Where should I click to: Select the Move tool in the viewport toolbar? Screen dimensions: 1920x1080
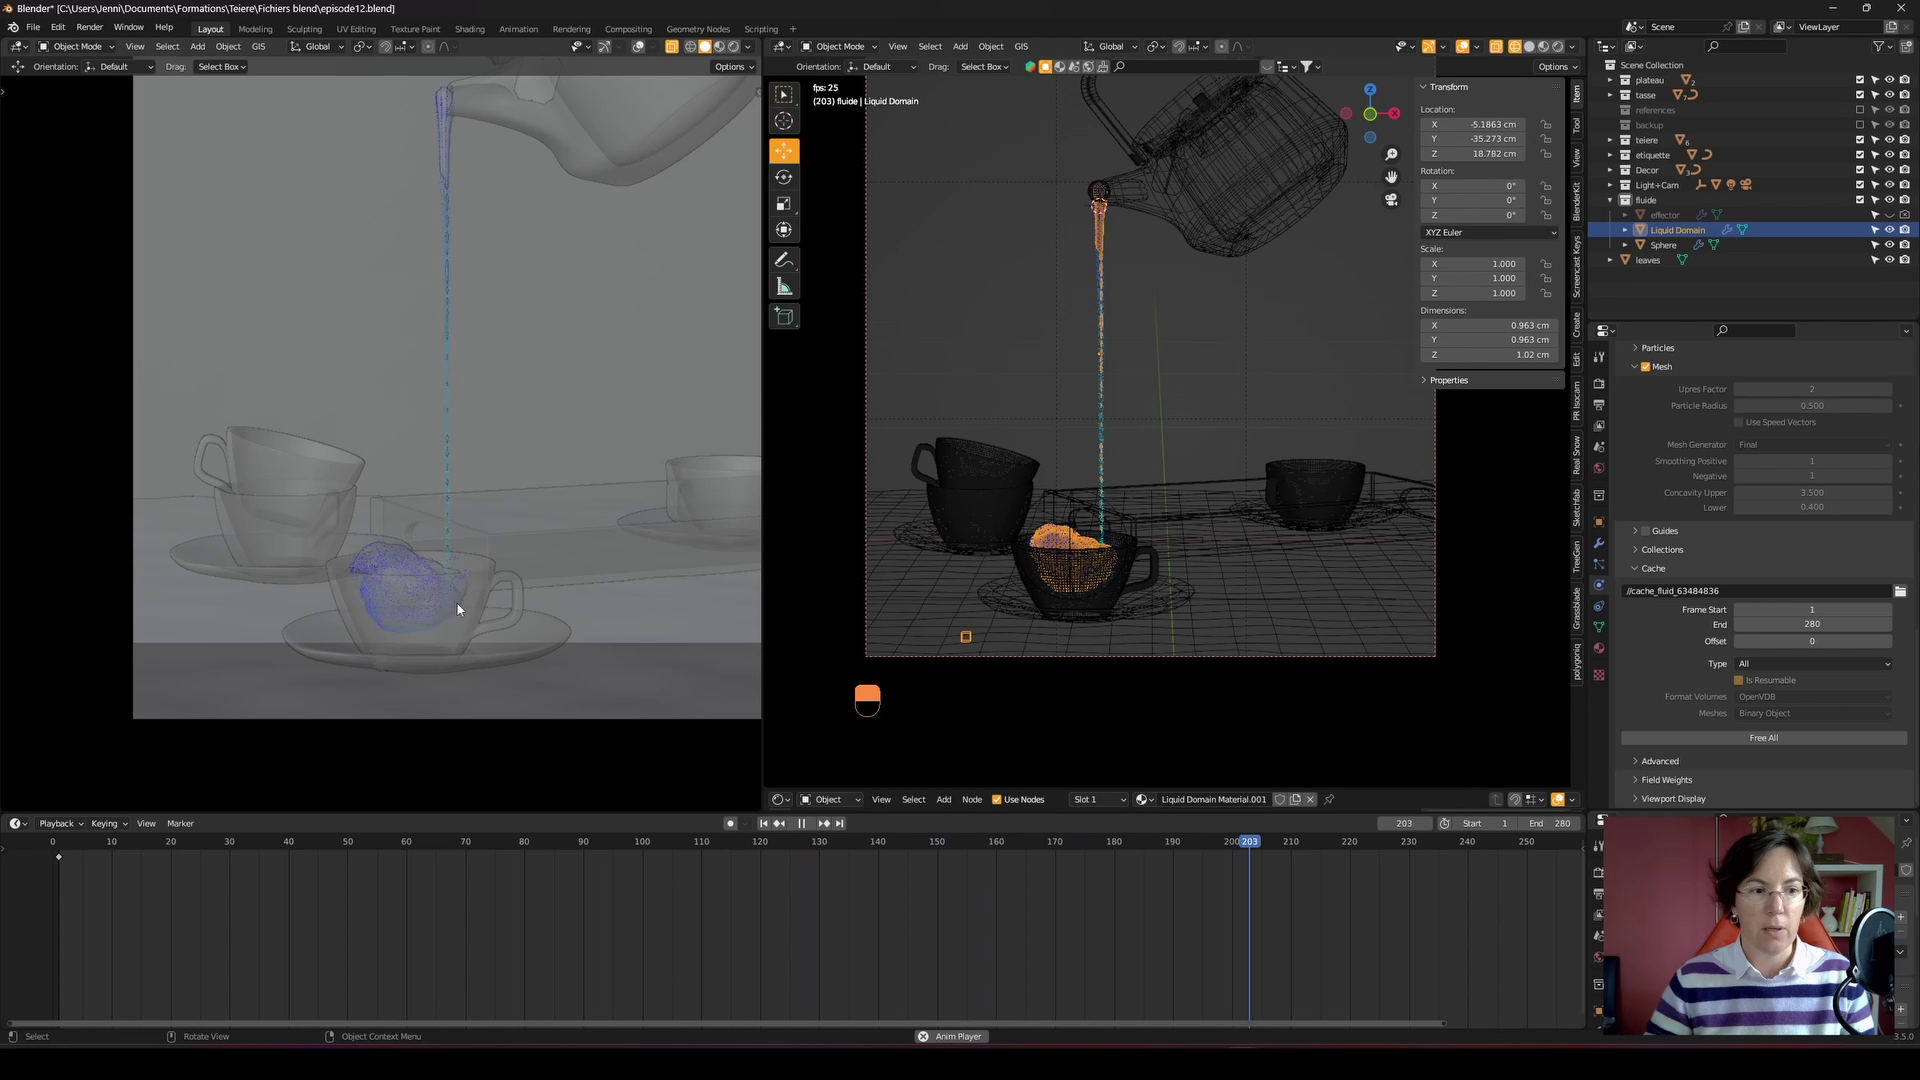coord(784,149)
